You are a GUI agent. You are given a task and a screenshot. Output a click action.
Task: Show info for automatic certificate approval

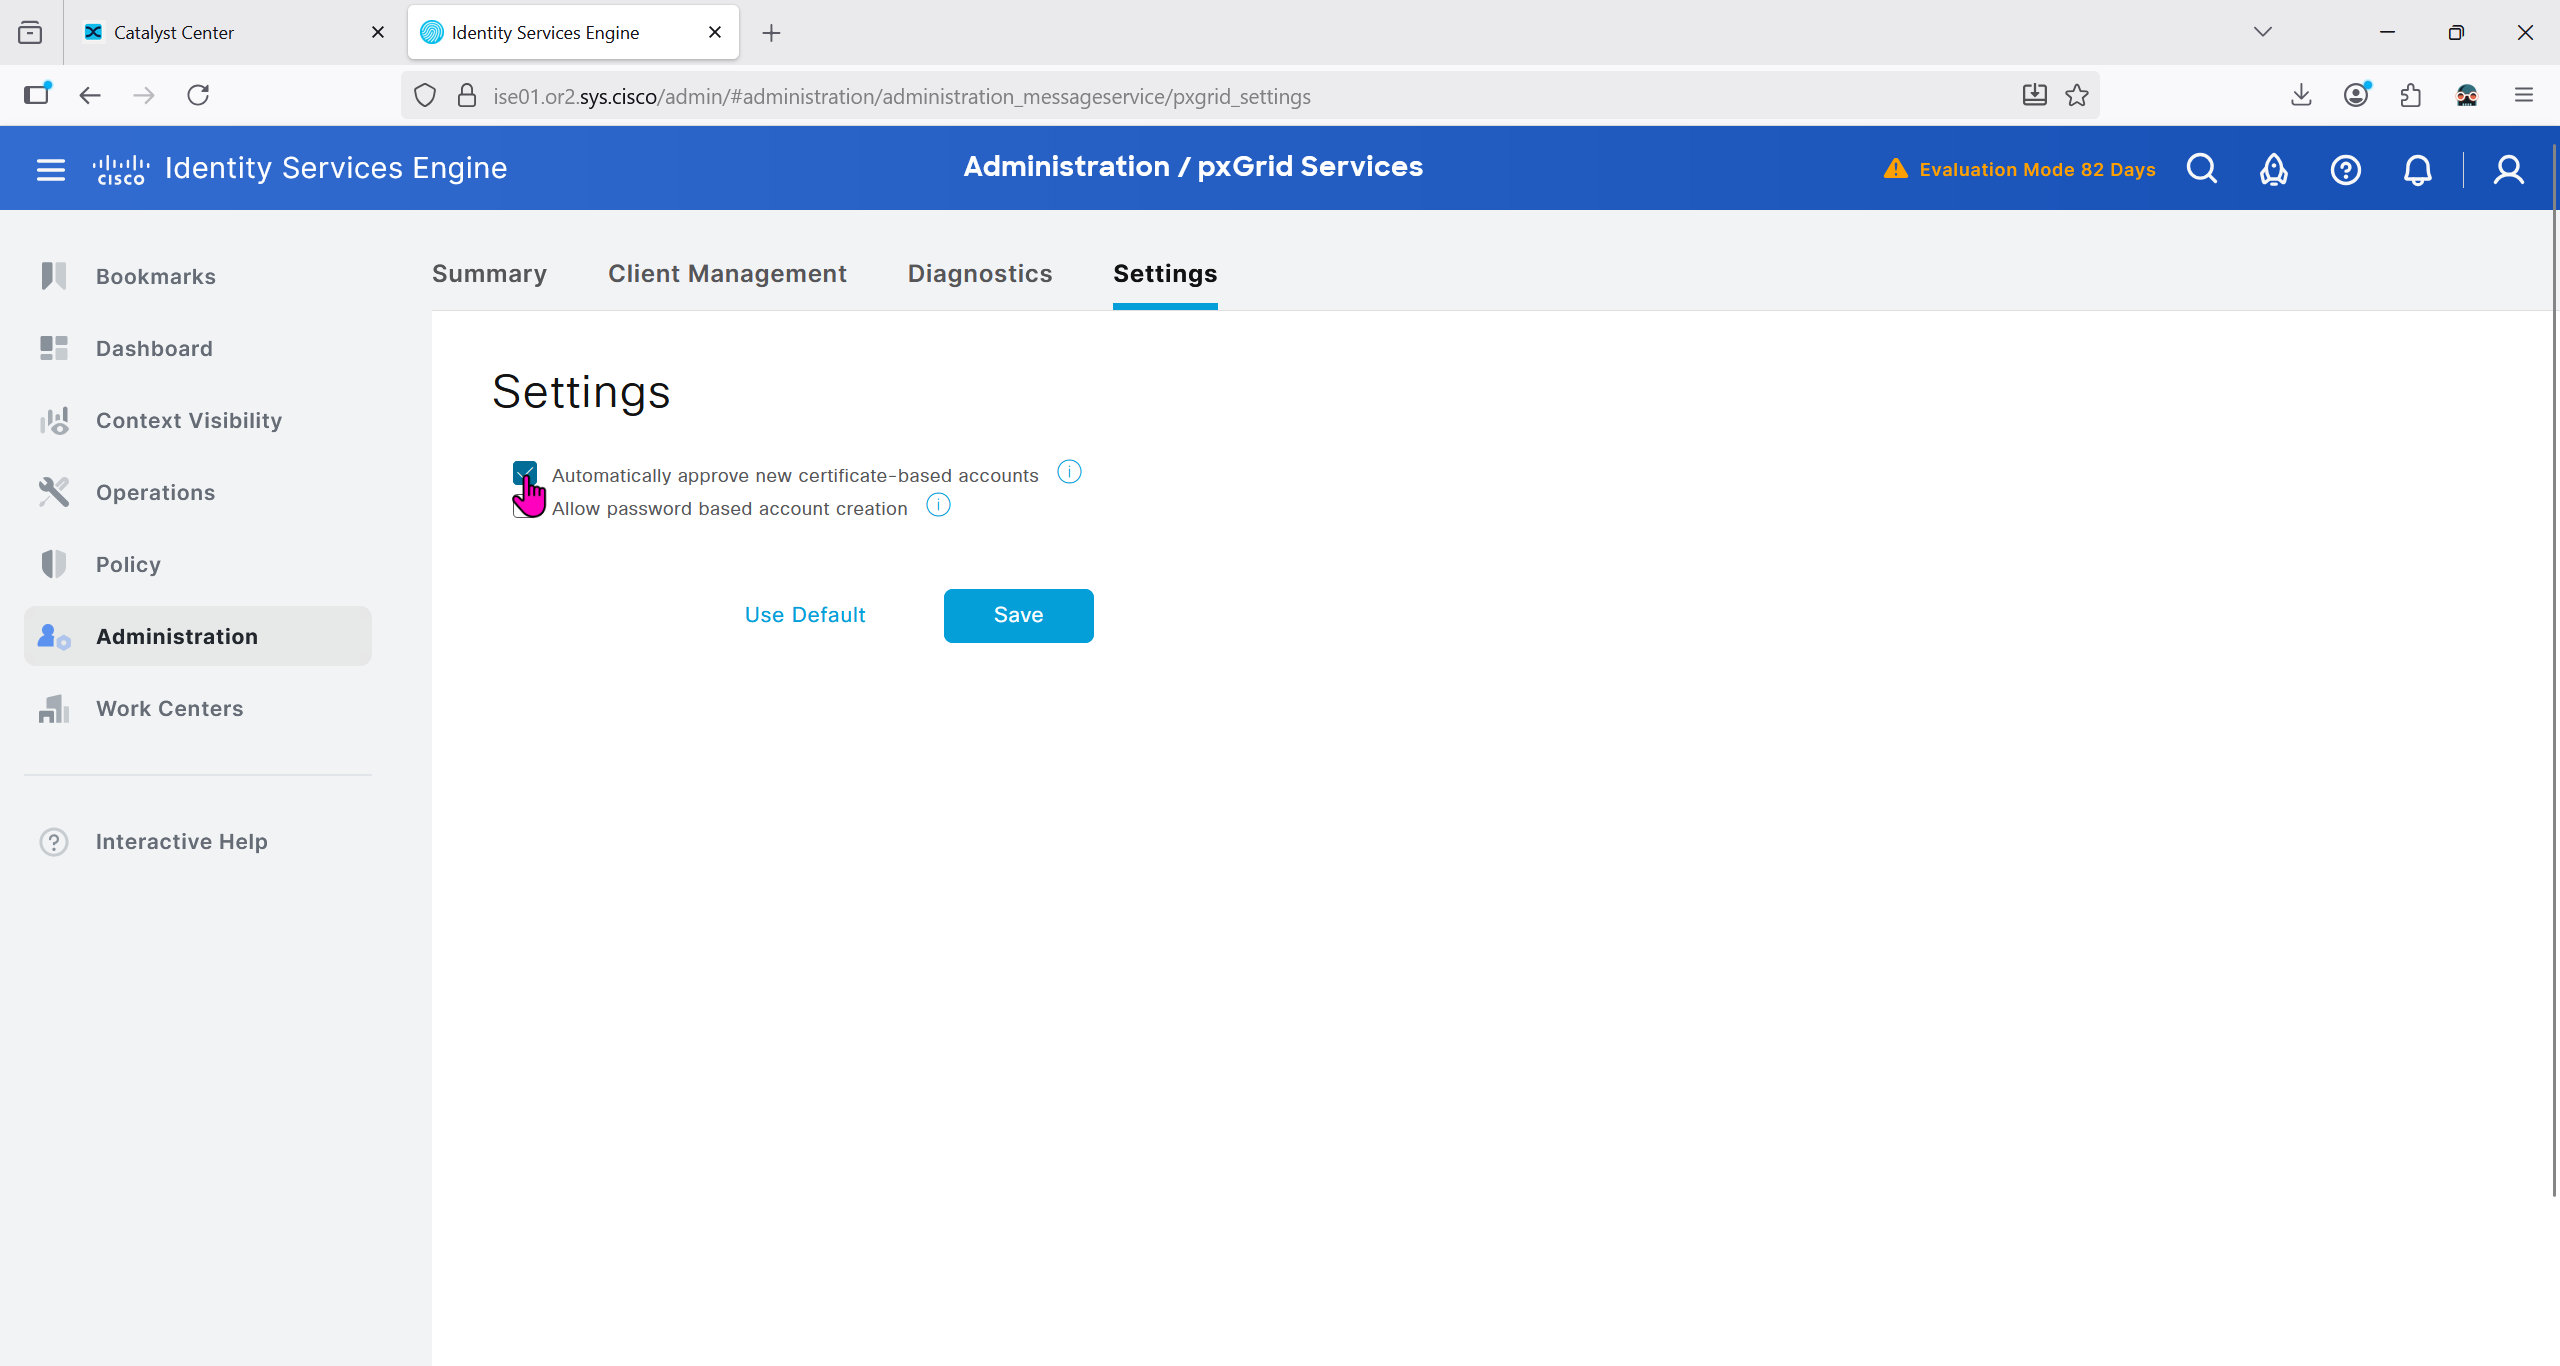coord(1069,472)
